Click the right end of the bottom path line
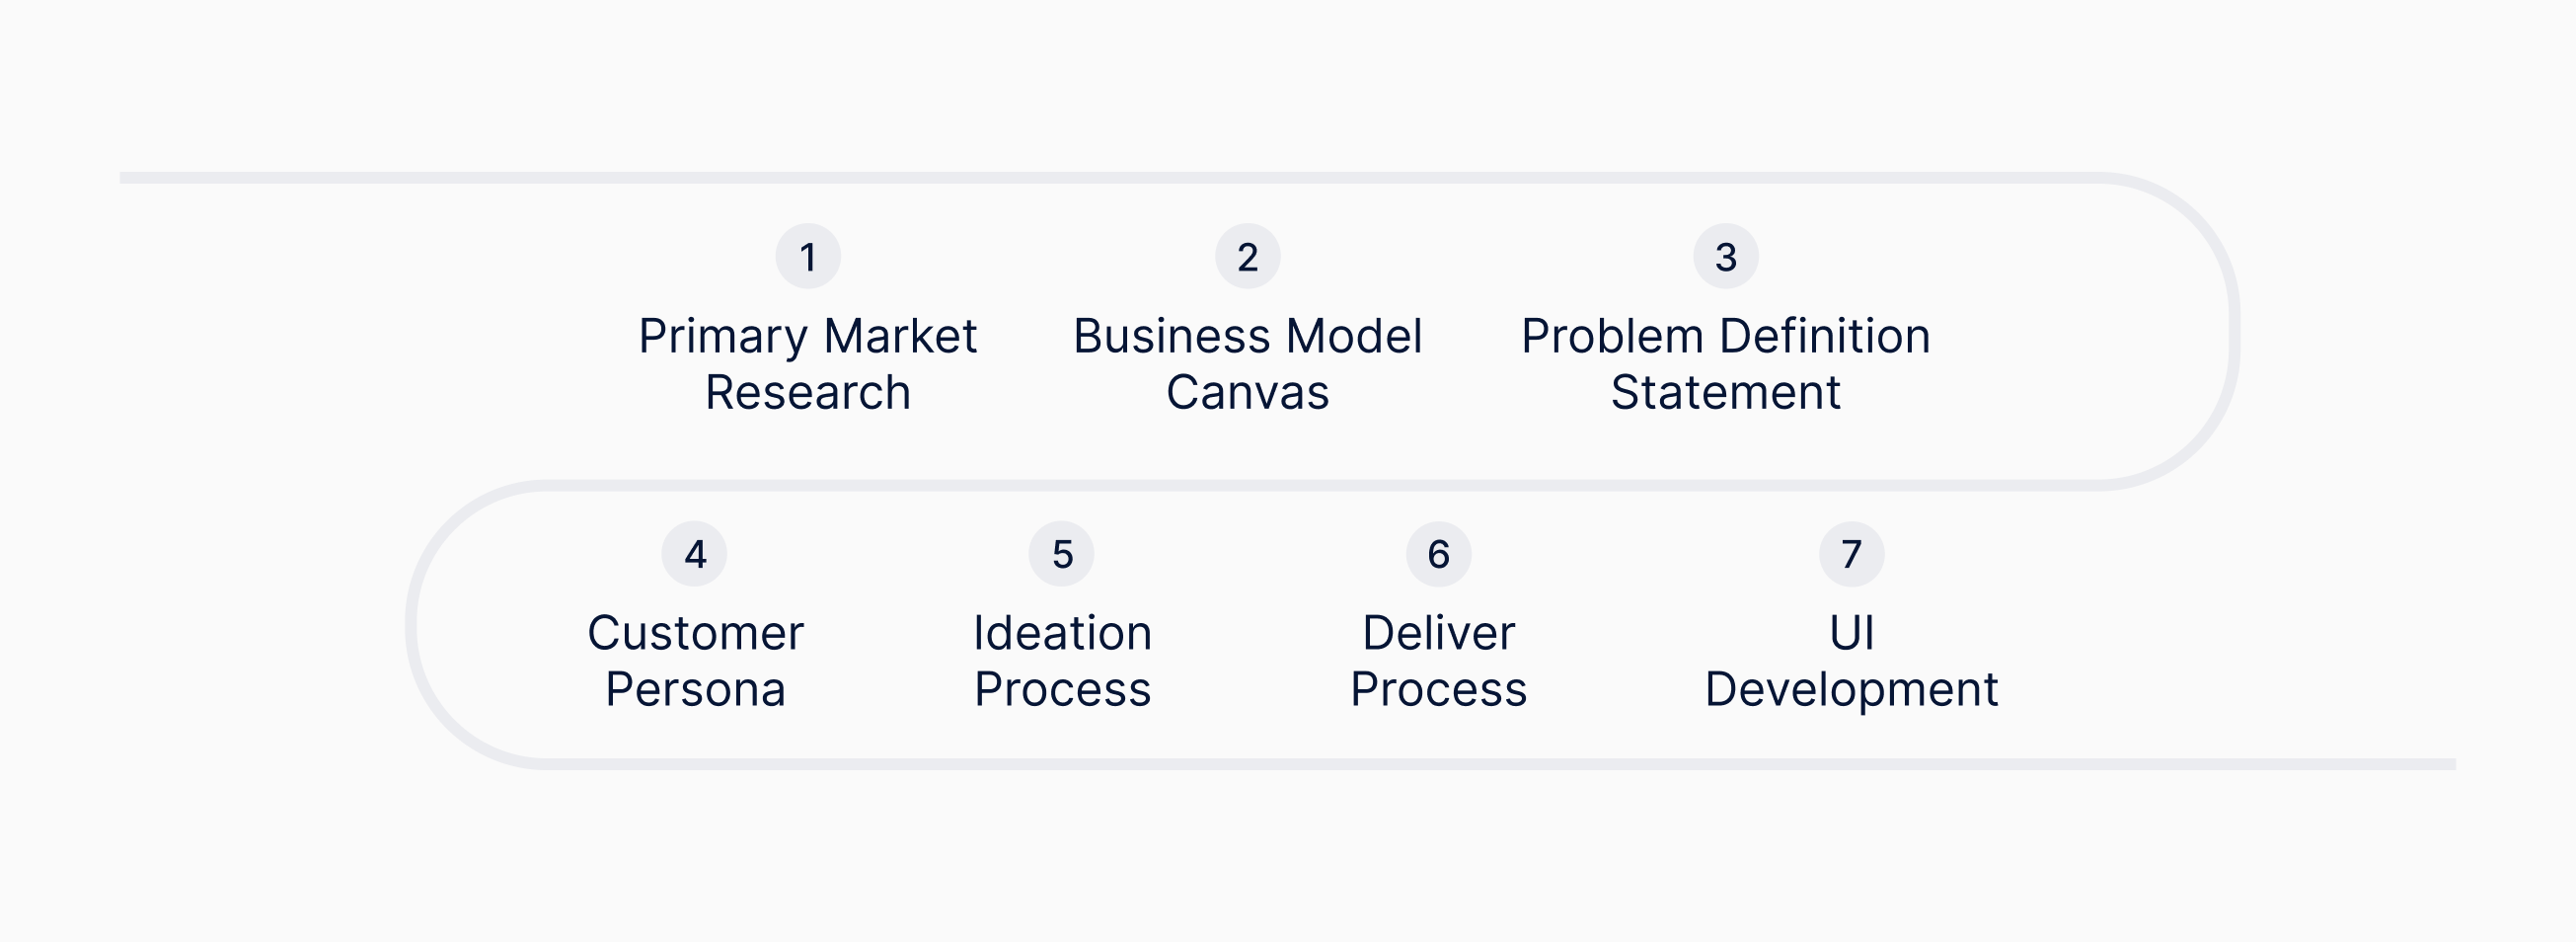This screenshot has height=942, width=2576. [x=2445, y=764]
